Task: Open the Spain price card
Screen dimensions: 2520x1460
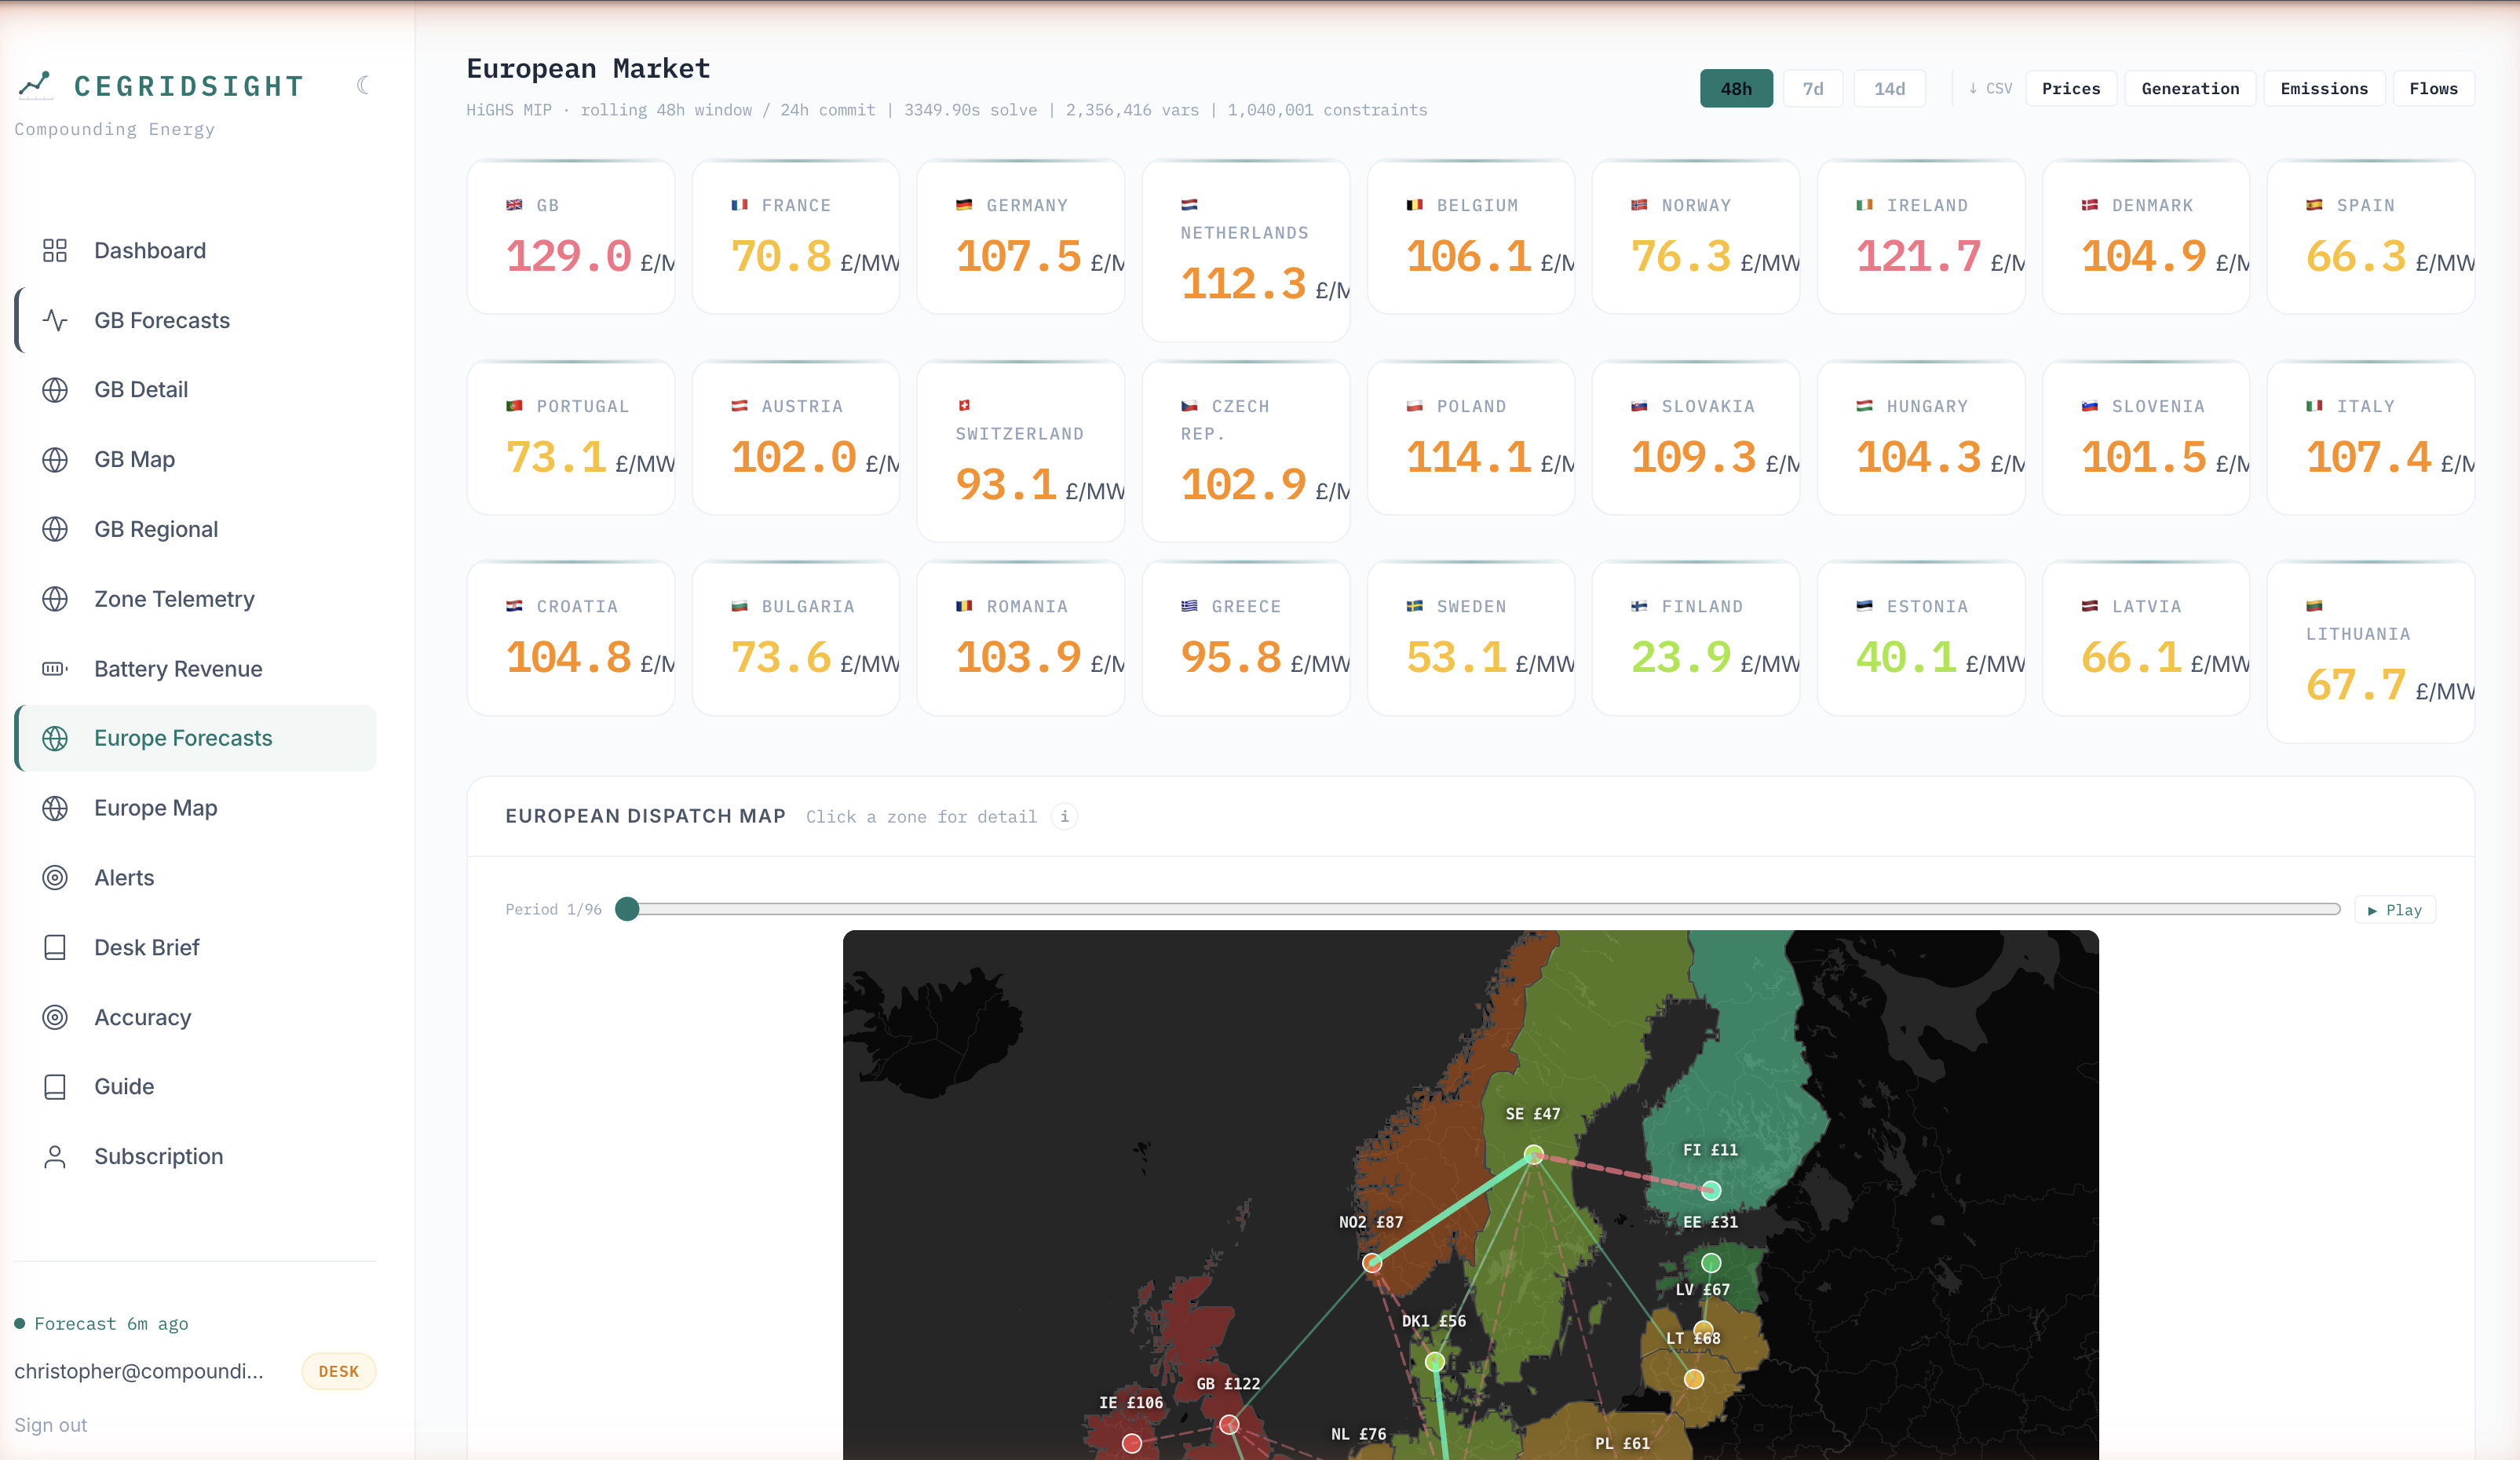Action: click(2371, 237)
